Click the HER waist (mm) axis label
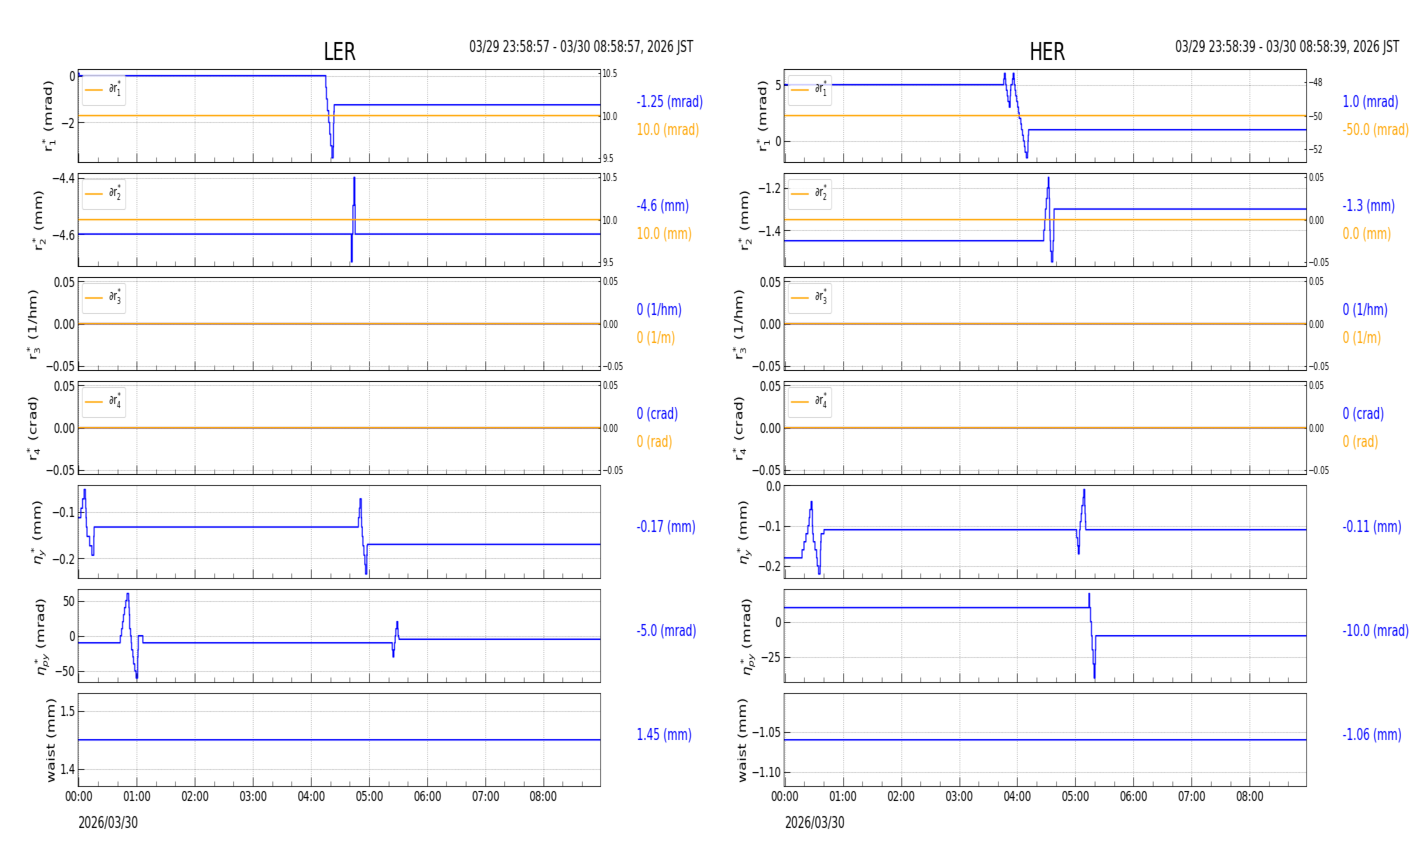Image resolution: width=1412 pixels, height=864 pixels. coord(741,740)
